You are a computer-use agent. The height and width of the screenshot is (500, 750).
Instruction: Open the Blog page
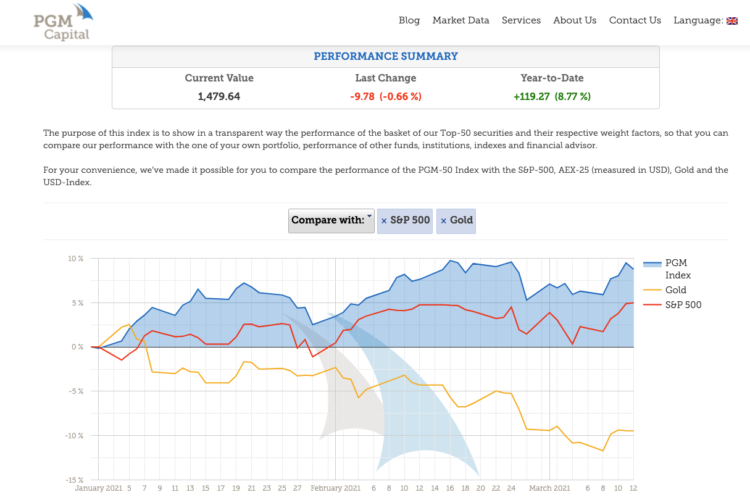click(x=409, y=20)
